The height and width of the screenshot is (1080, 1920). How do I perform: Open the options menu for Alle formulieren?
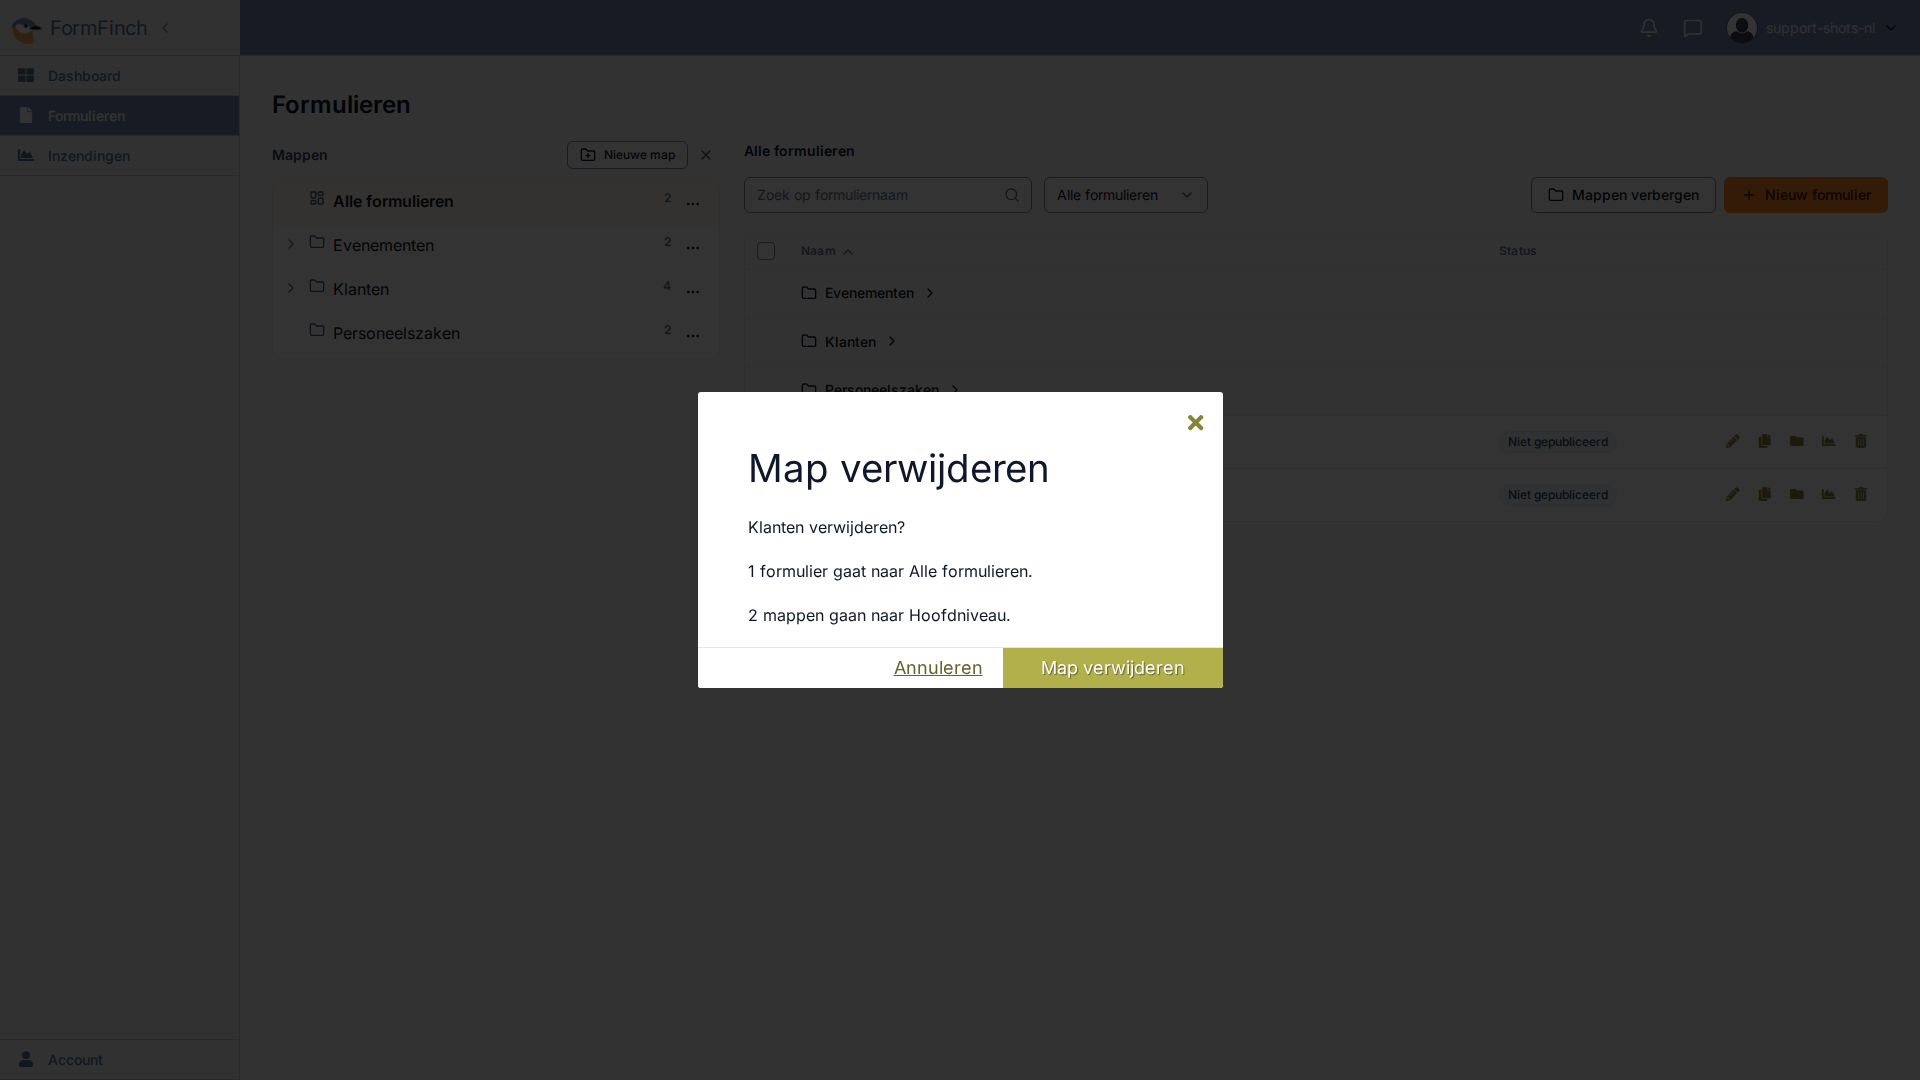[x=693, y=203]
